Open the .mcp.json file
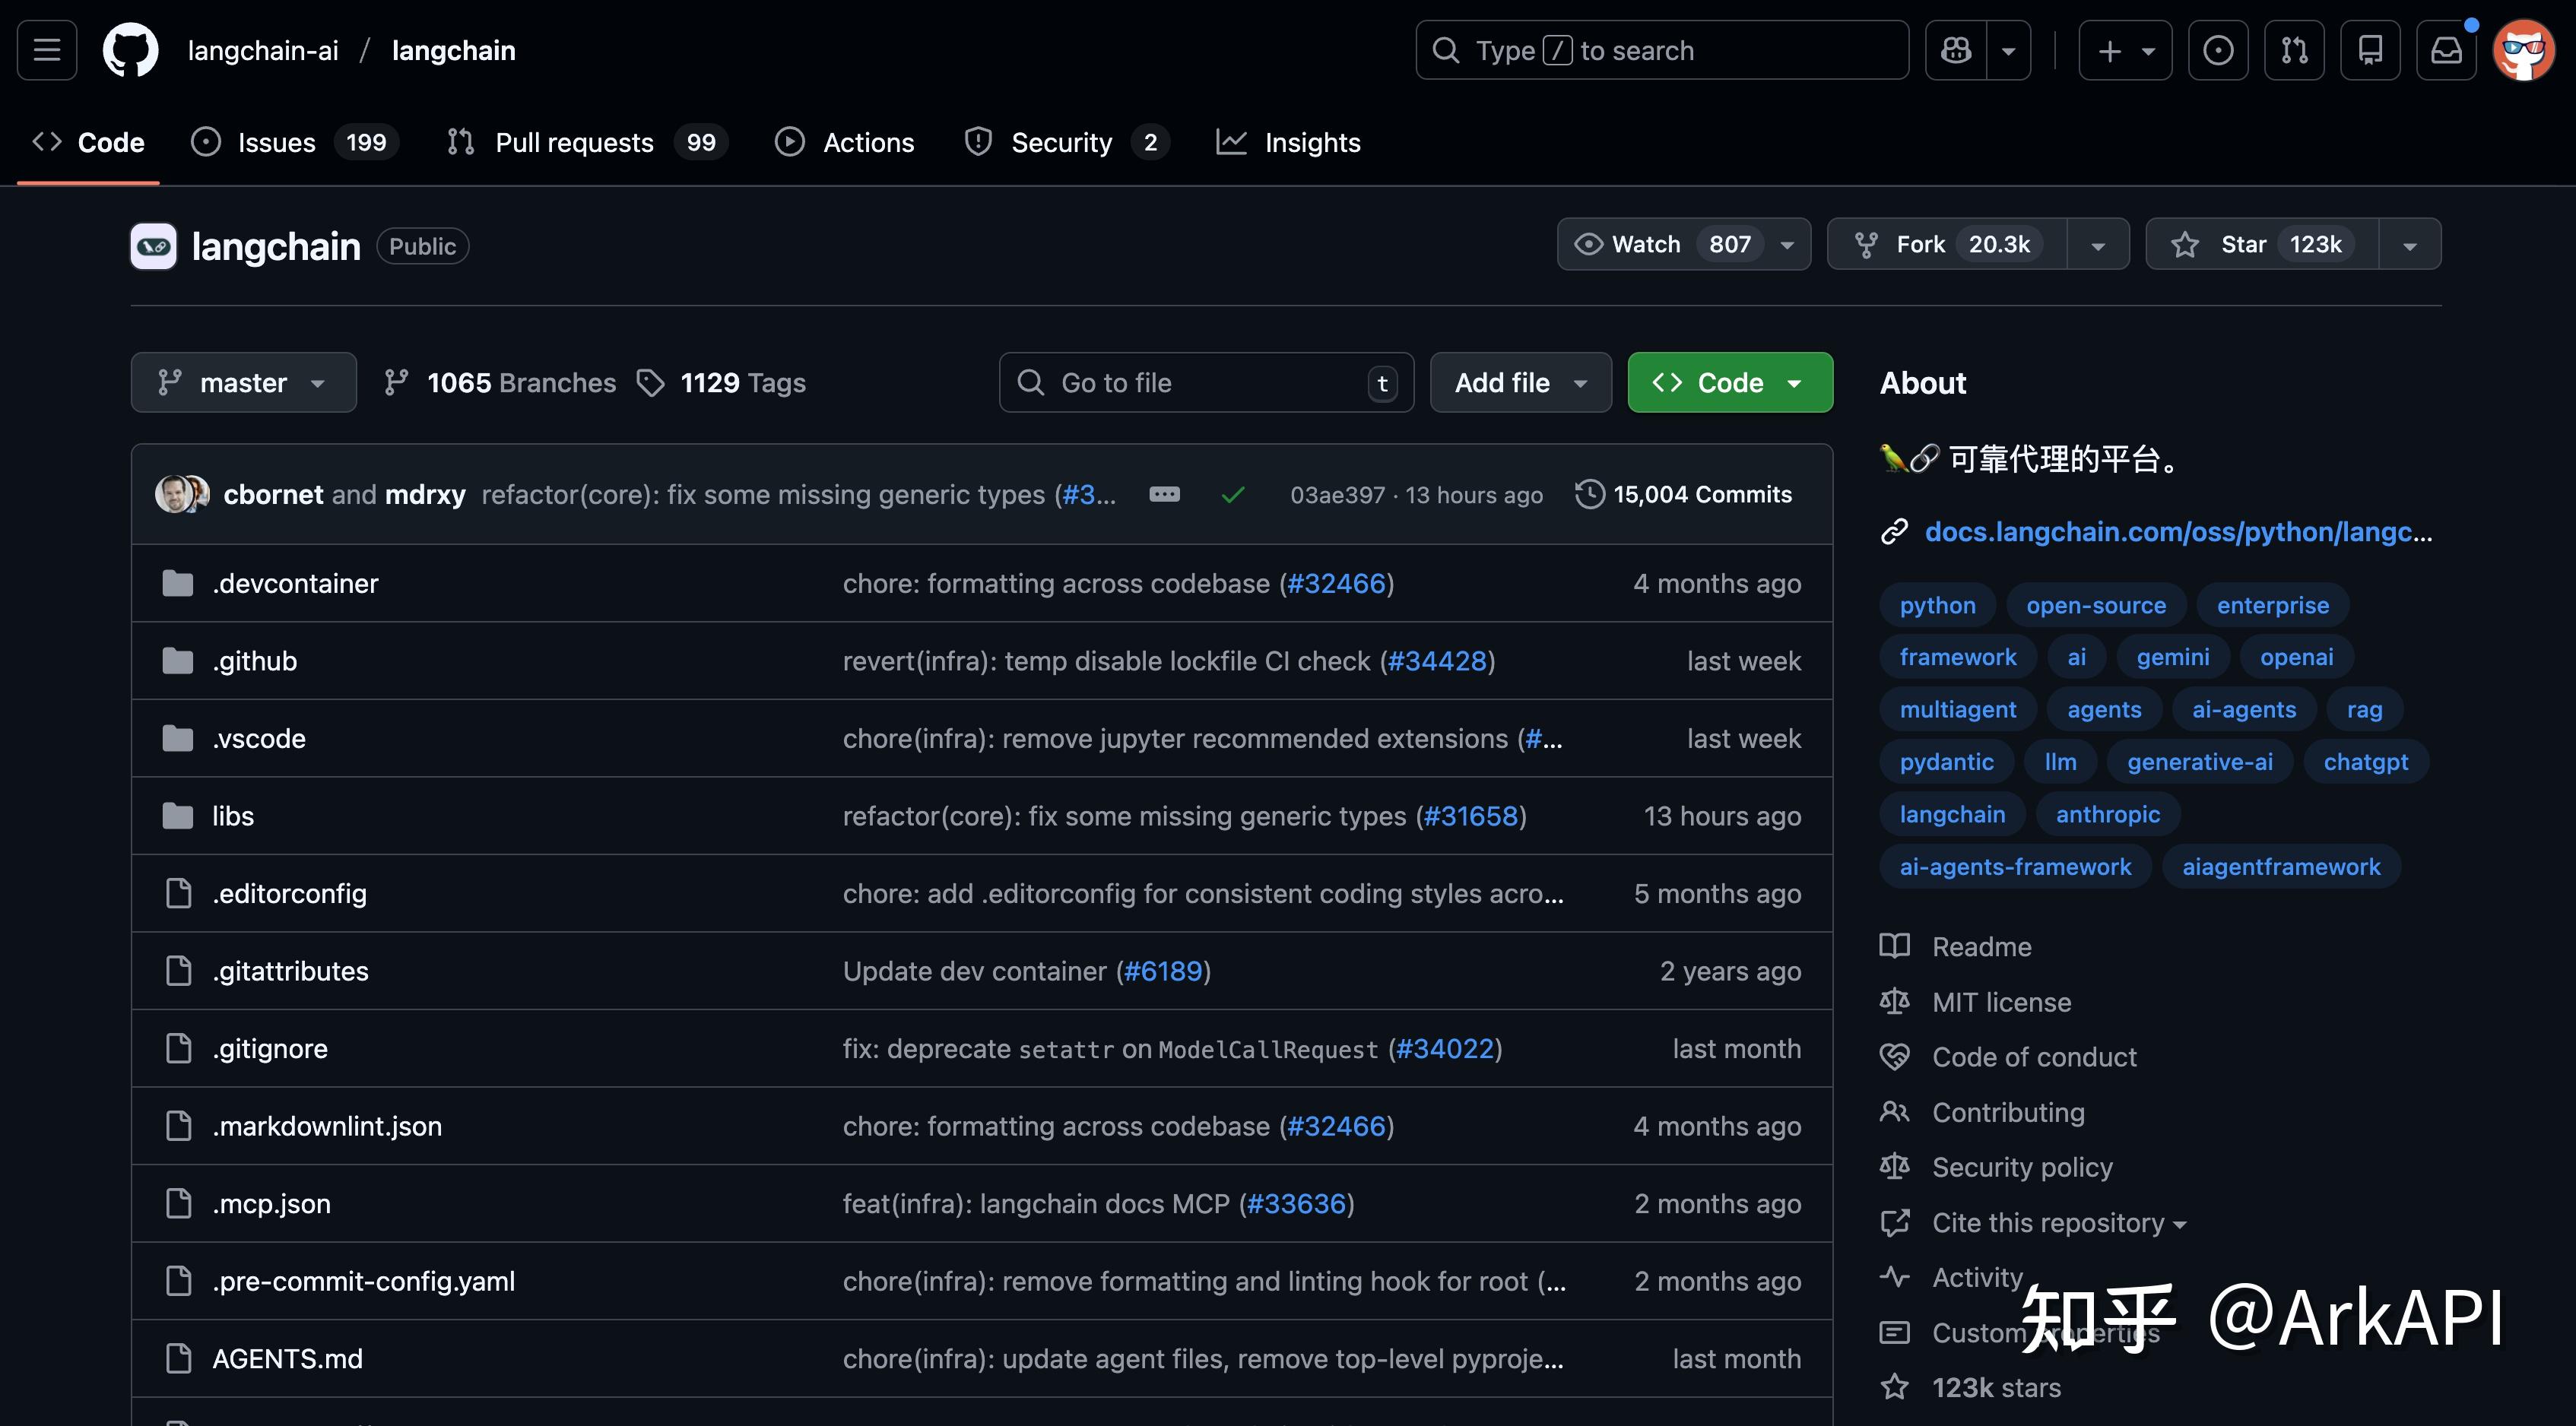 [271, 1203]
